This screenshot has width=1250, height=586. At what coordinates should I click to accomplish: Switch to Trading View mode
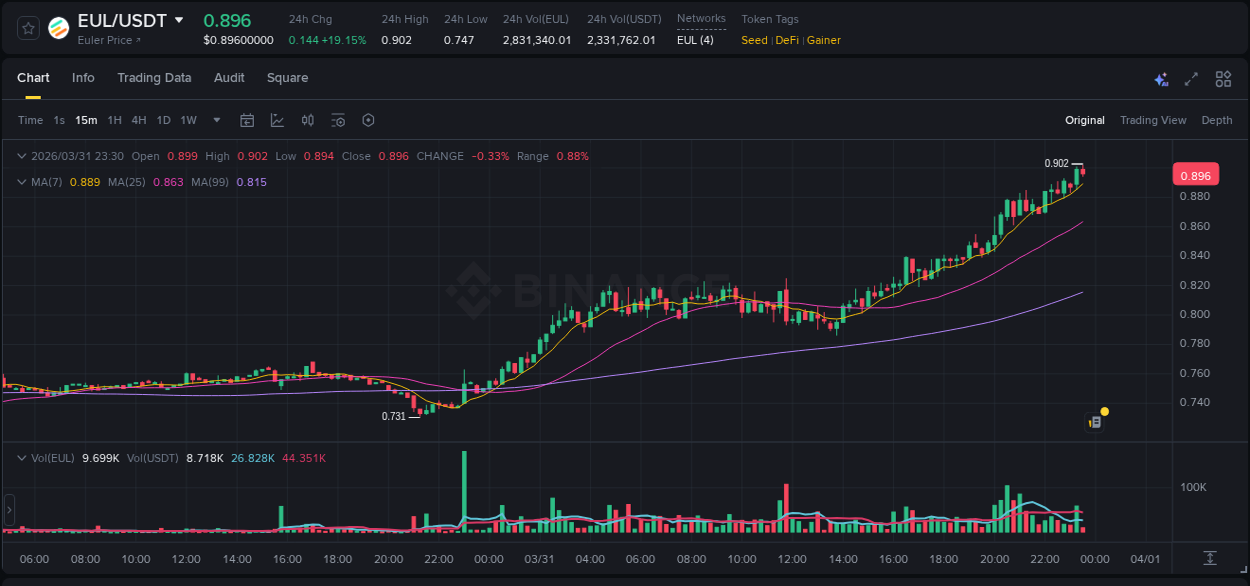coord(1153,120)
